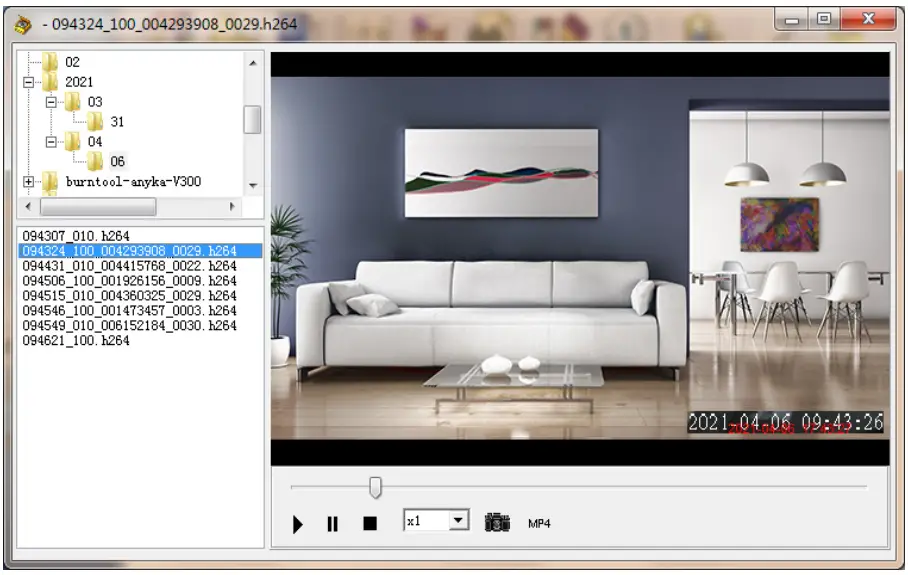Pause the video playback

(x=332, y=524)
